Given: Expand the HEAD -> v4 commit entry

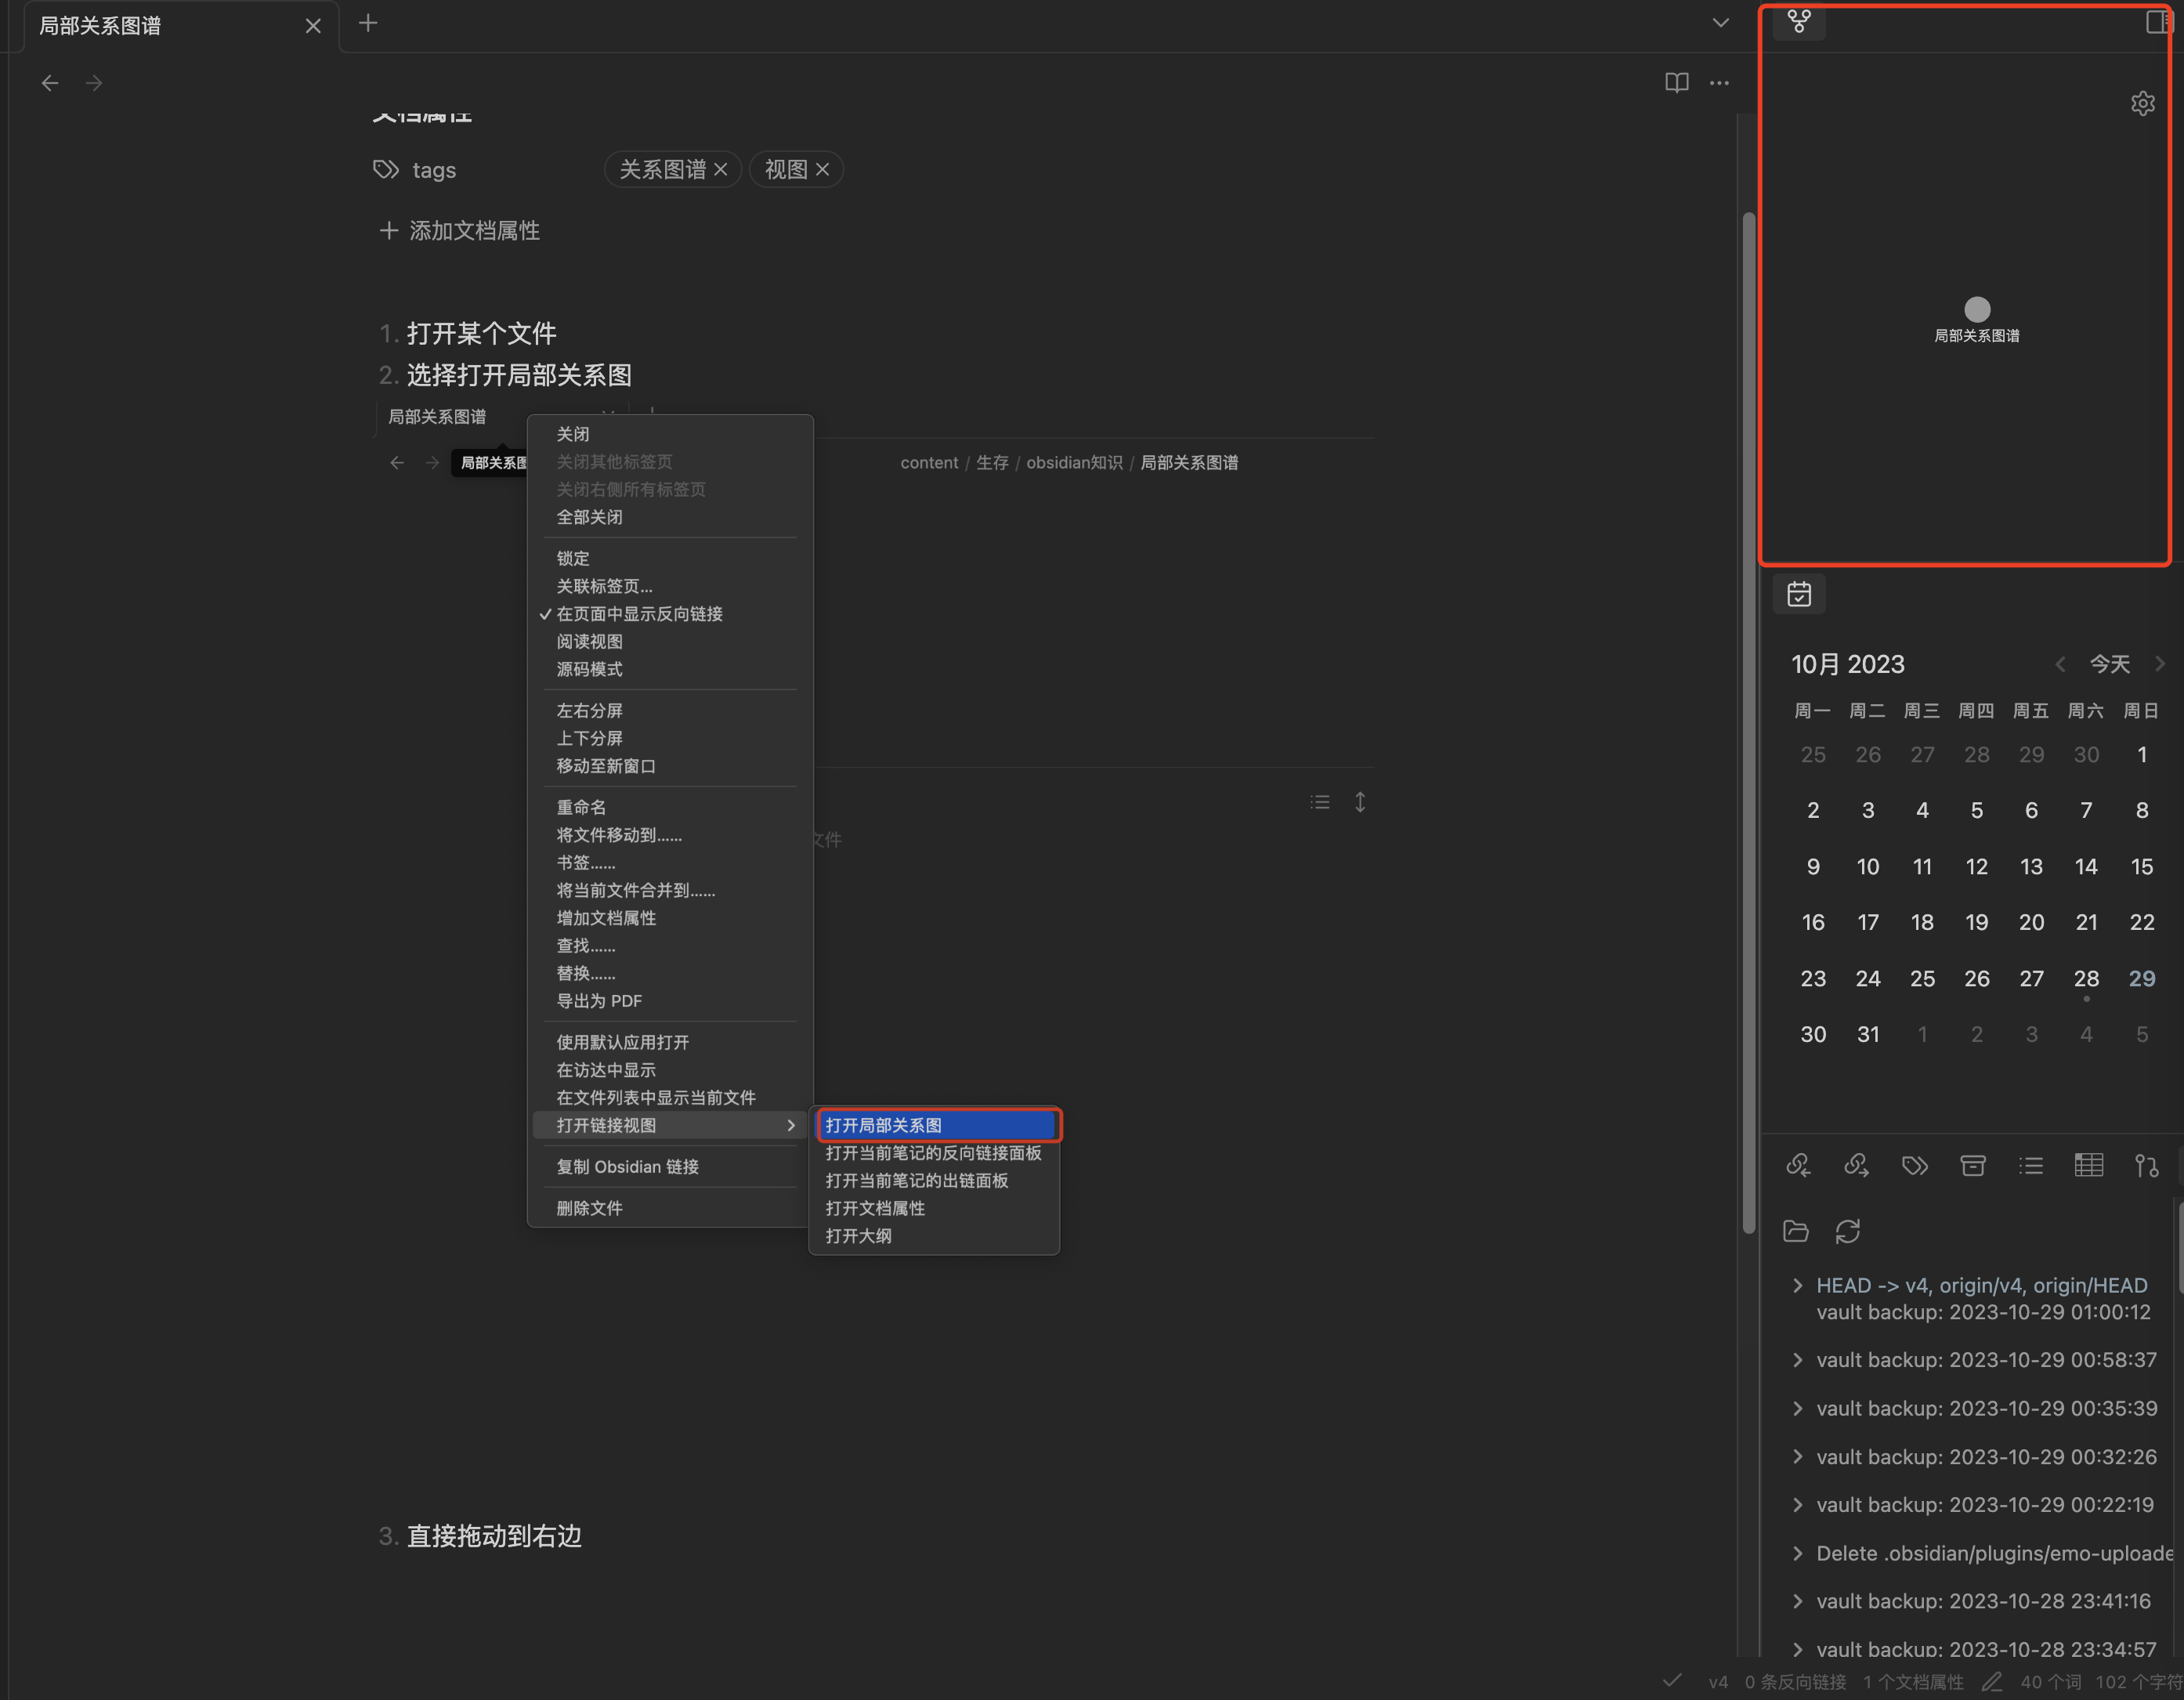Looking at the screenshot, I should [1797, 1285].
